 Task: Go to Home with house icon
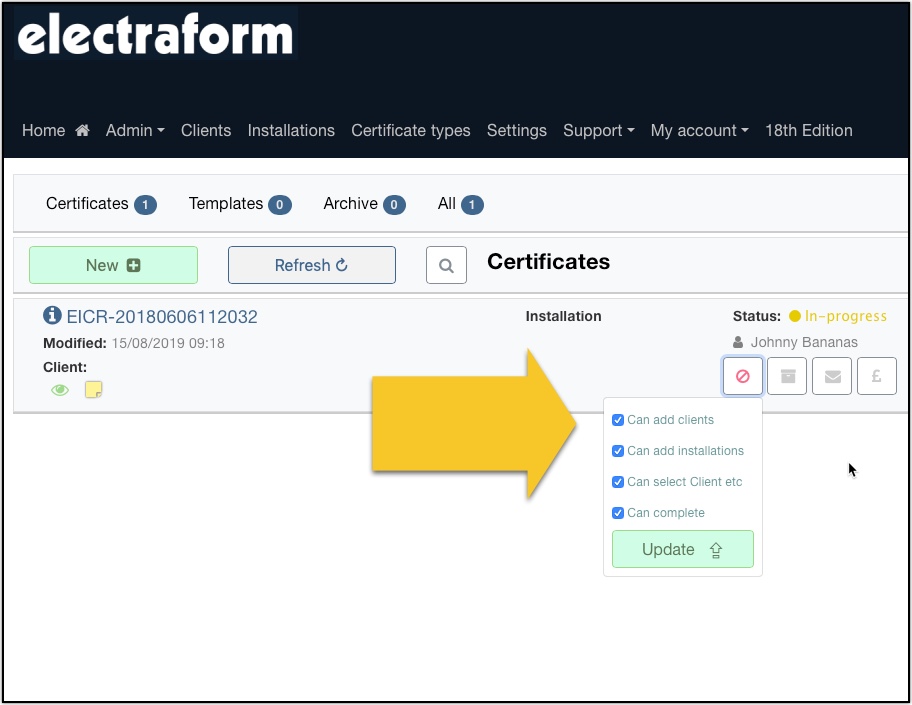click(56, 130)
